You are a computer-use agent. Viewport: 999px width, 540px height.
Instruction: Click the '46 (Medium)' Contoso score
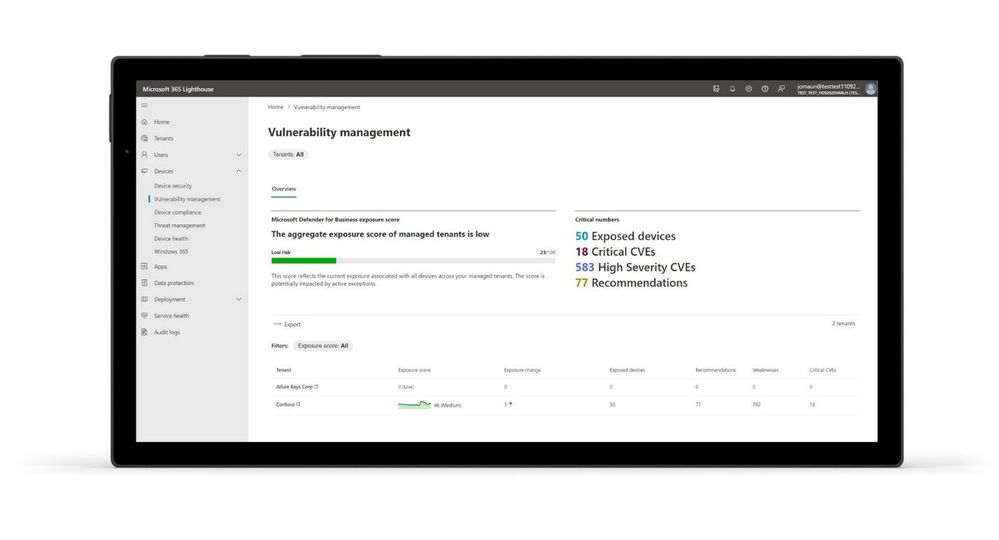pos(447,405)
